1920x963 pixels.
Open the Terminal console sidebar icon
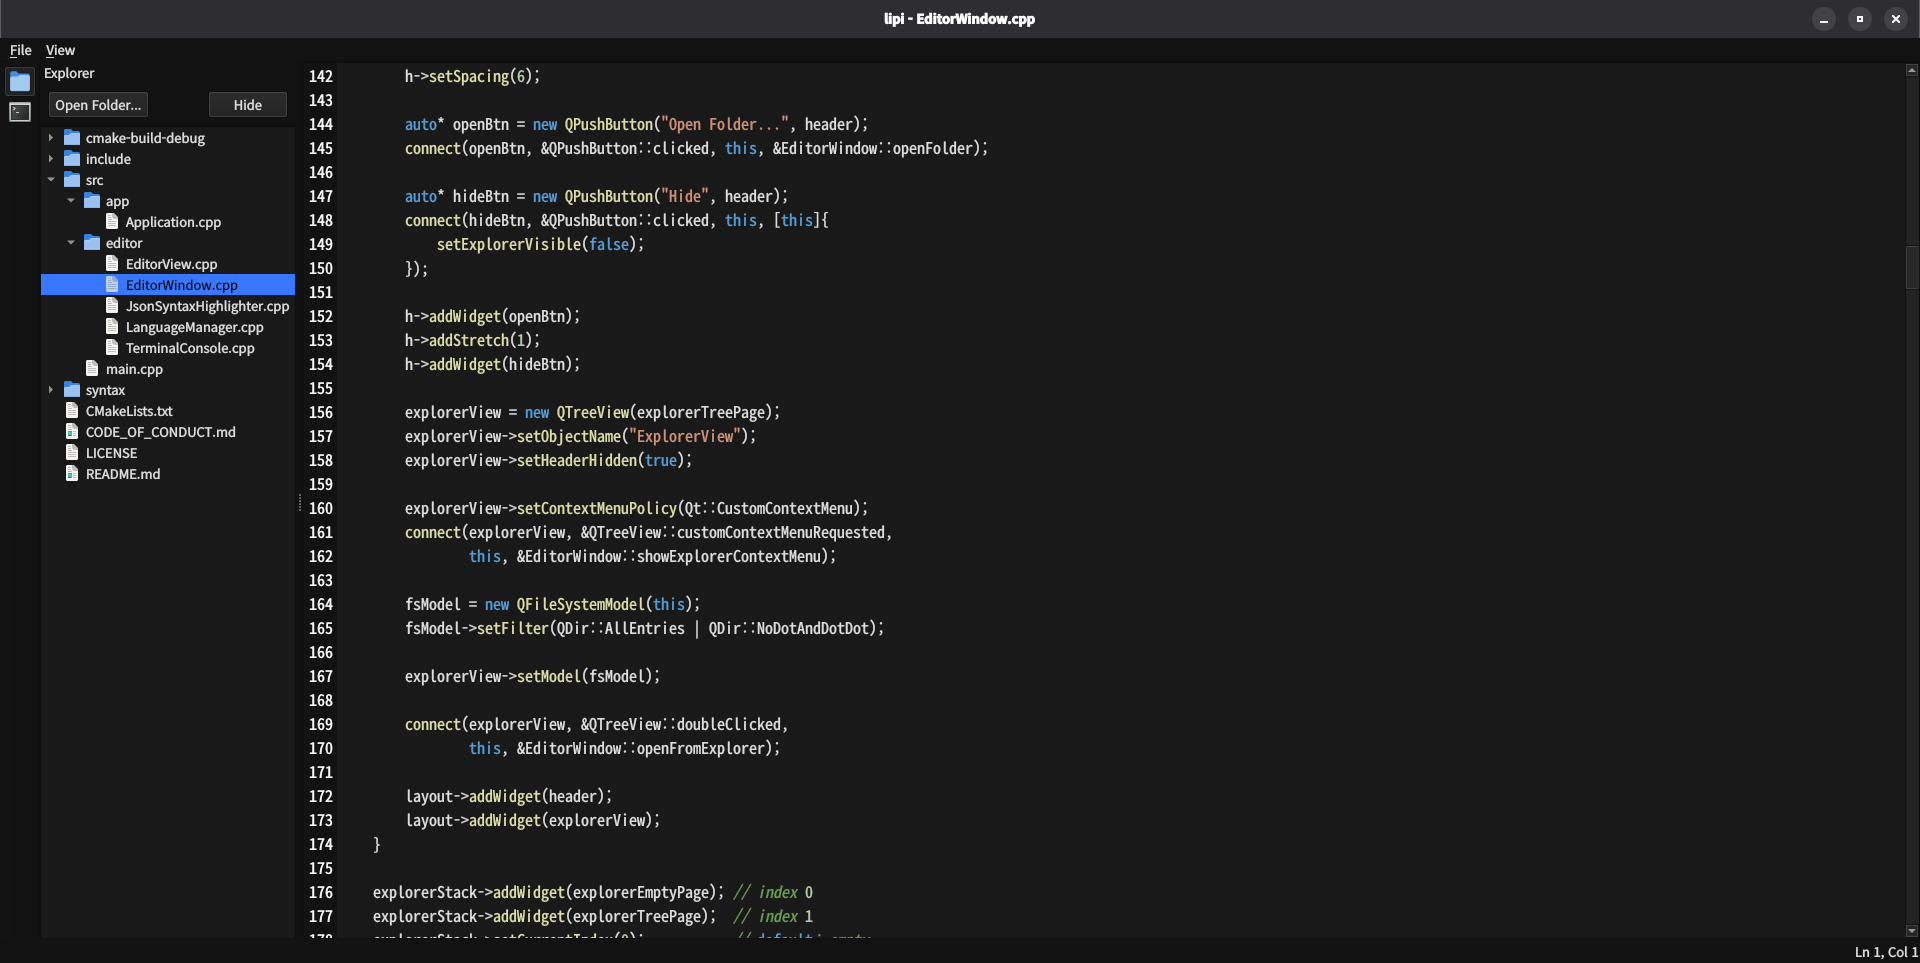20,112
